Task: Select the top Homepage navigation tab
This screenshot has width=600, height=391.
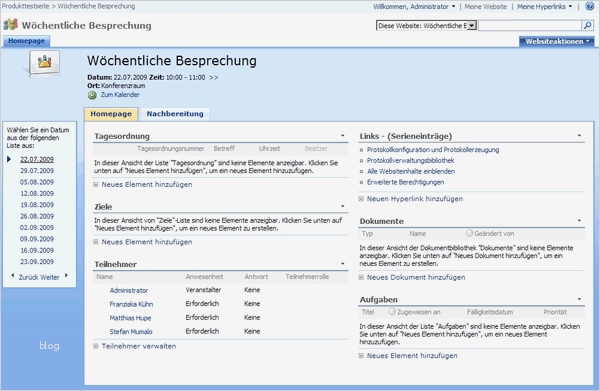Action: pos(26,41)
